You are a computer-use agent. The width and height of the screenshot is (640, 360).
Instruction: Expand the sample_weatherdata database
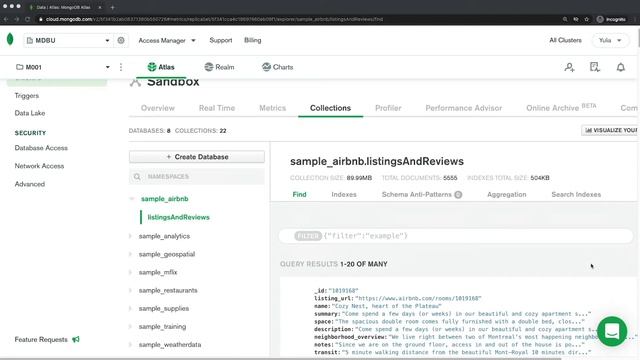[x=130, y=344]
